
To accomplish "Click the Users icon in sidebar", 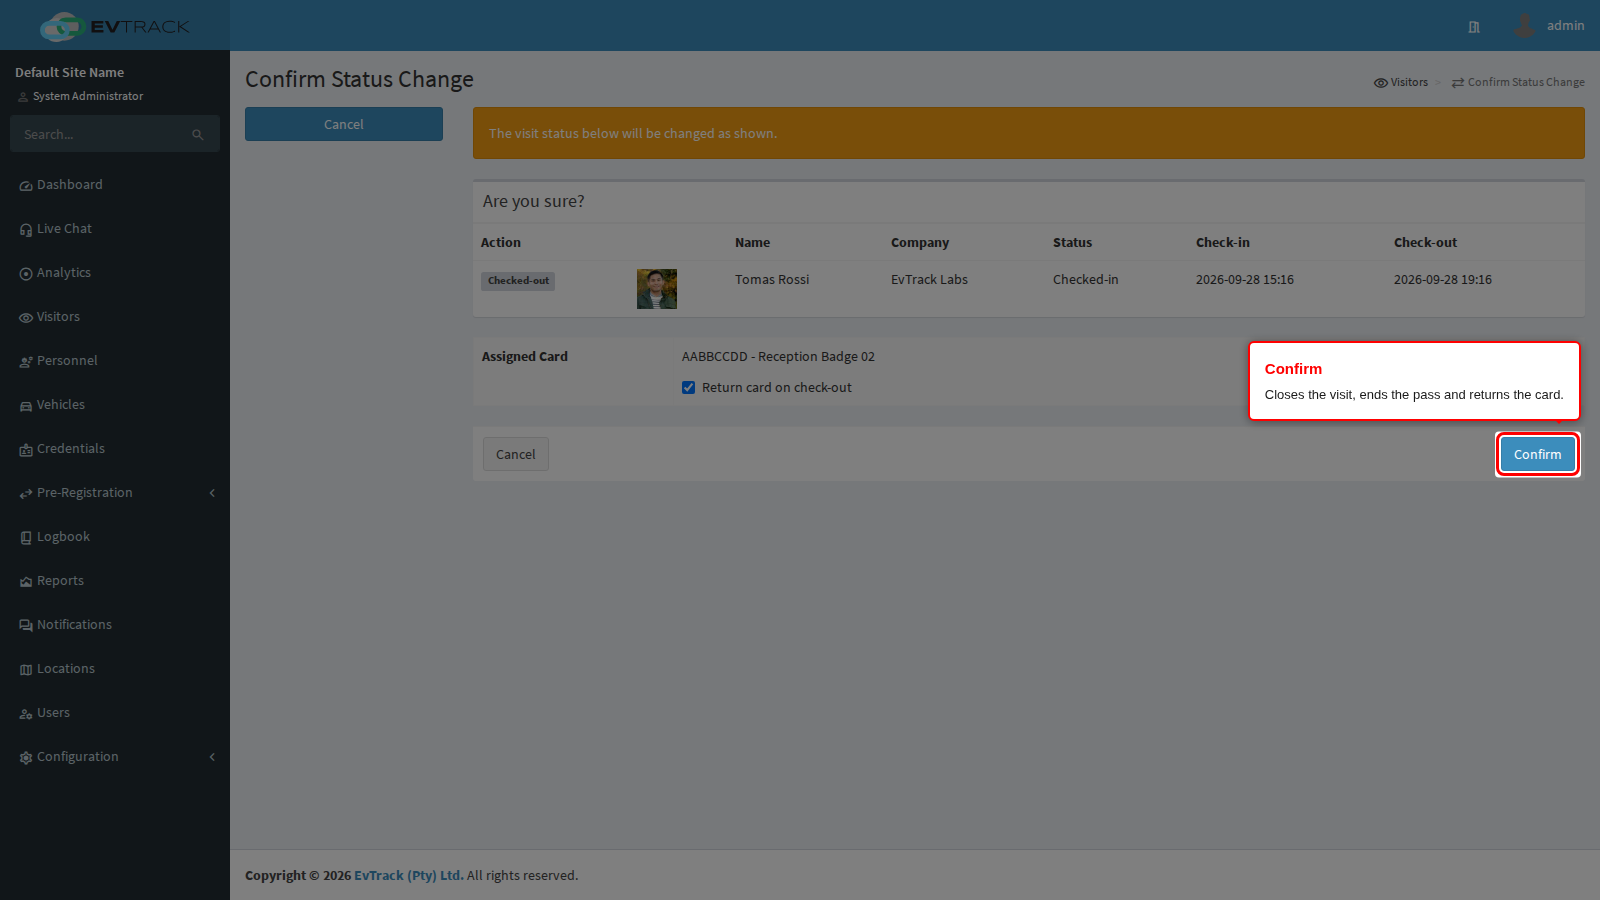I will (x=26, y=714).
